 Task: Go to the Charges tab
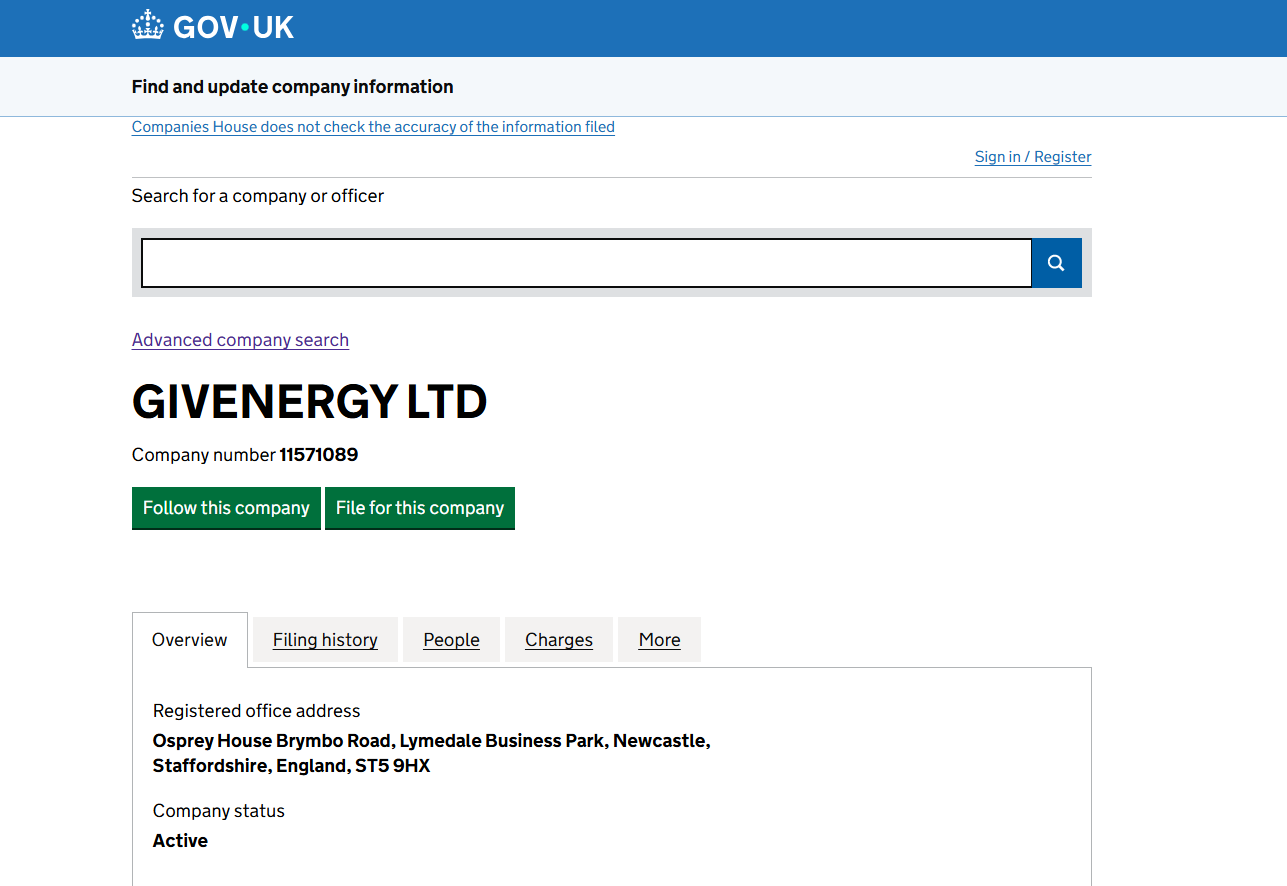coord(559,640)
